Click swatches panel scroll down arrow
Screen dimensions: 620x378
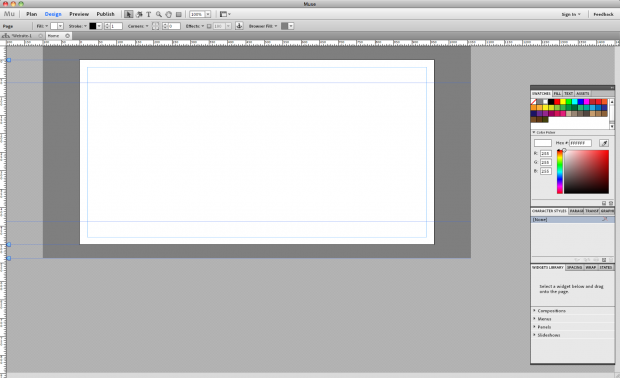pyautogui.click(x=612, y=126)
